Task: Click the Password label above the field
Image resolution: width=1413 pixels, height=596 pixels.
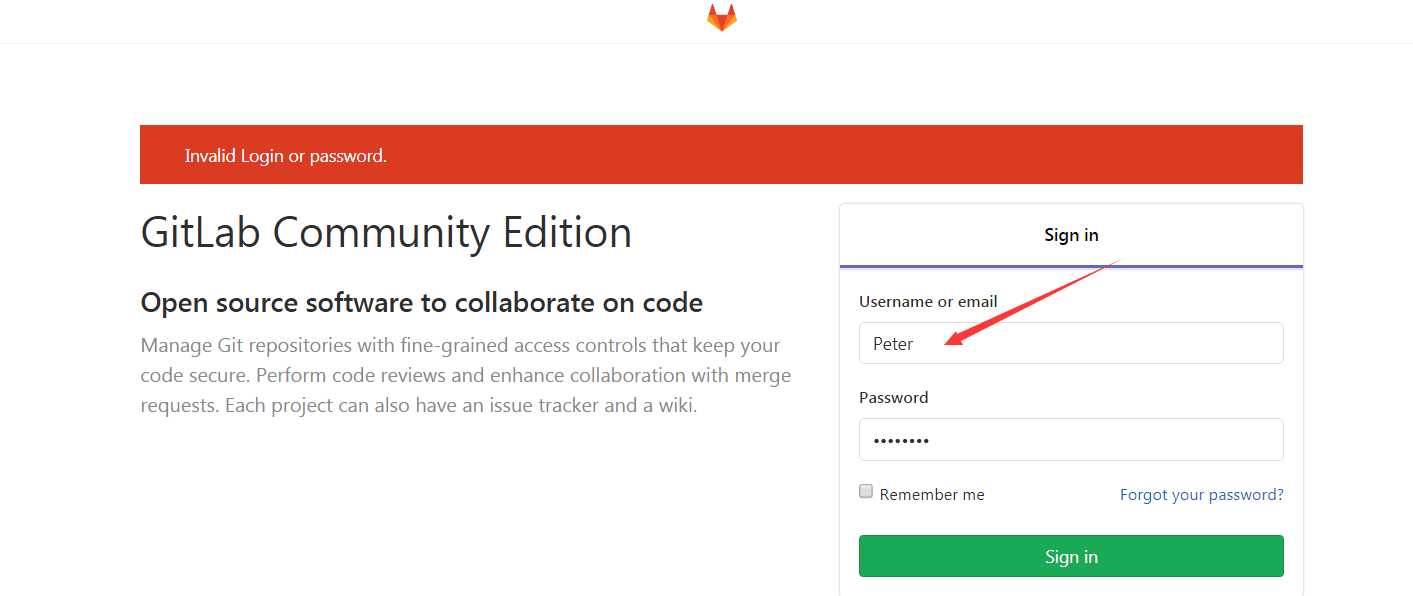Action: (x=893, y=398)
